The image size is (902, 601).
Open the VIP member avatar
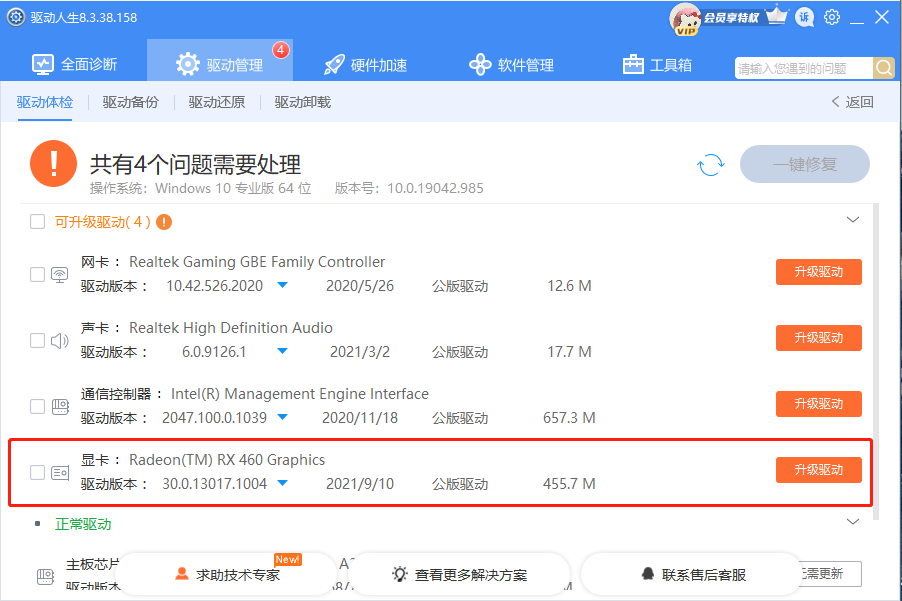coord(684,19)
